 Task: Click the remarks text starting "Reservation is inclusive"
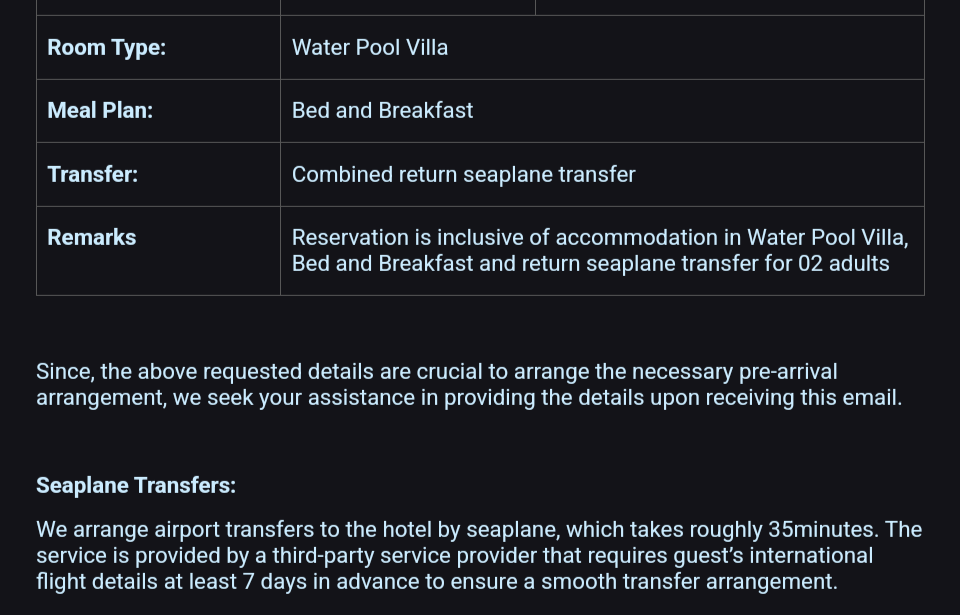point(420,238)
